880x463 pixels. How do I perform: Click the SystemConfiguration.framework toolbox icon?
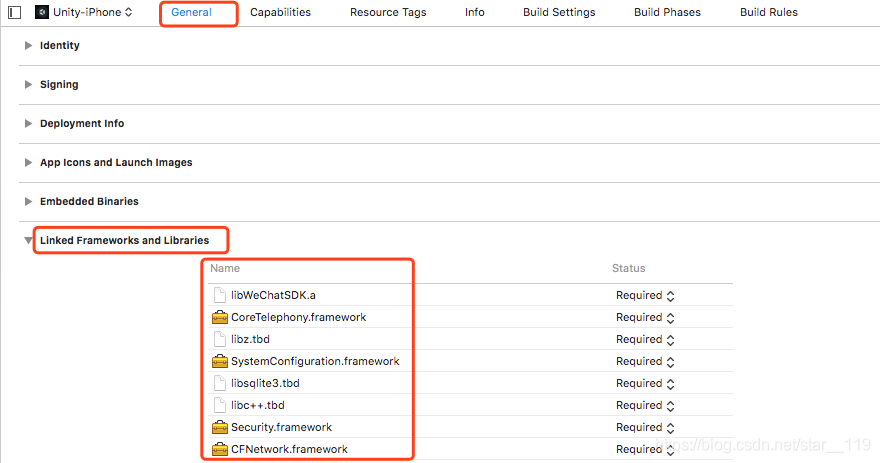tap(219, 361)
